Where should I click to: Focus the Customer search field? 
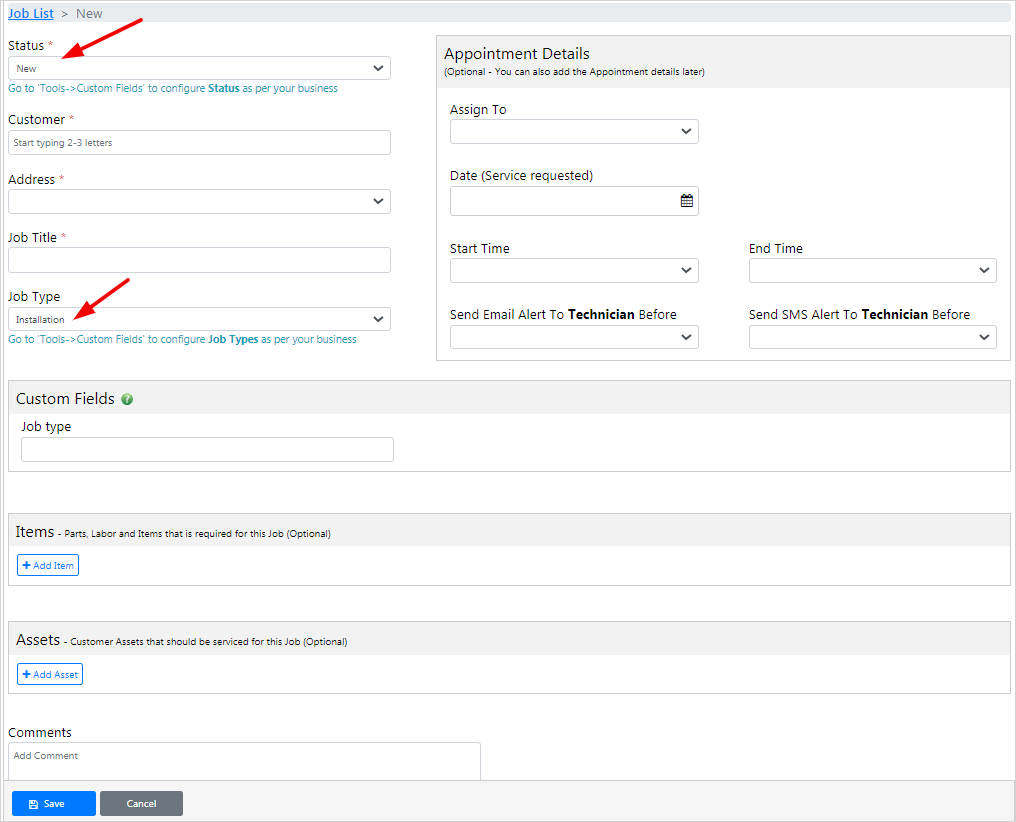coord(199,143)
